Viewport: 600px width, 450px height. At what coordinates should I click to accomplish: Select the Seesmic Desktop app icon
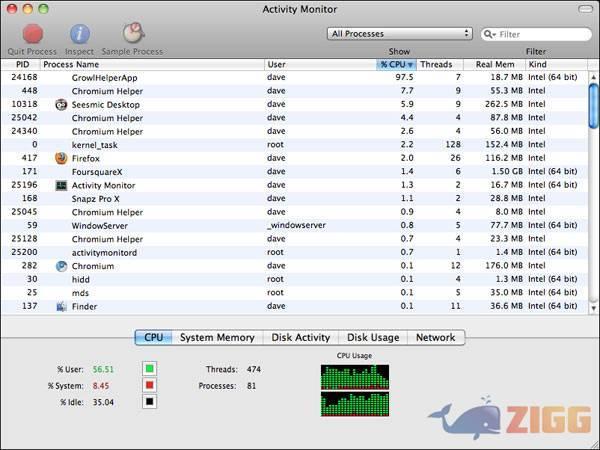tap(61, 104)
